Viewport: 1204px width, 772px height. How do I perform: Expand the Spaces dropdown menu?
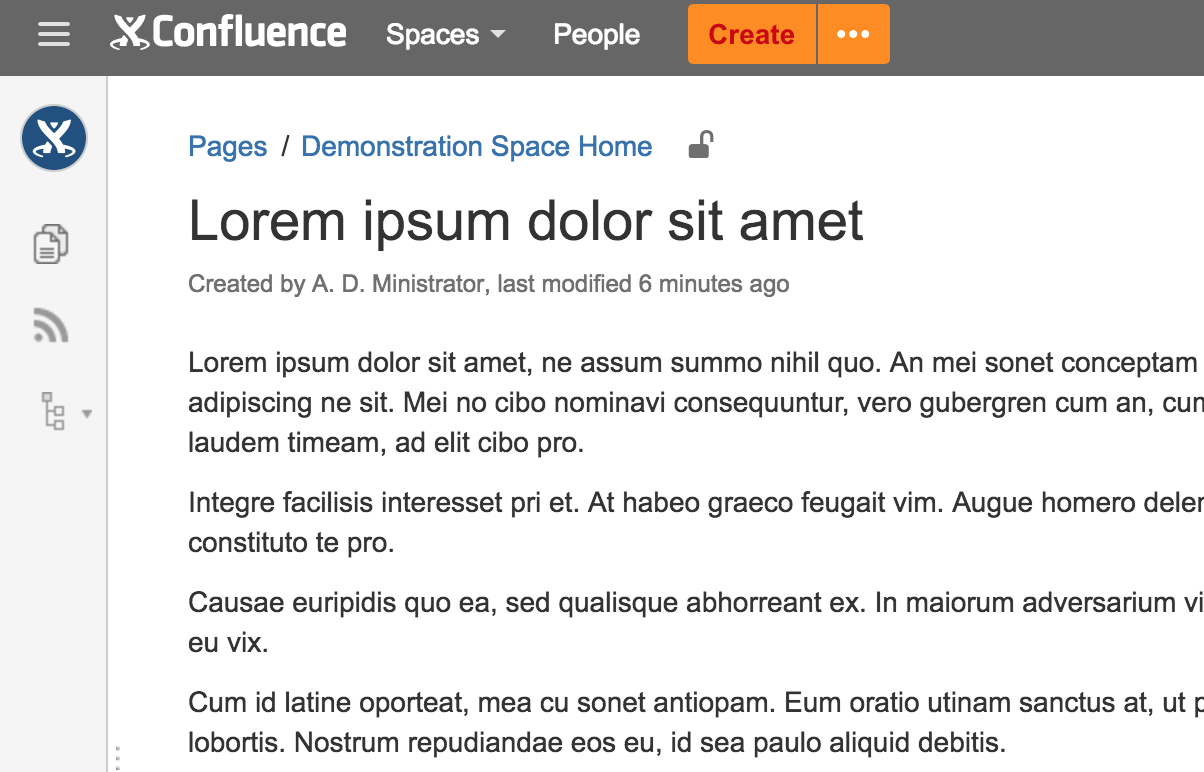click(x=445, y=35)
